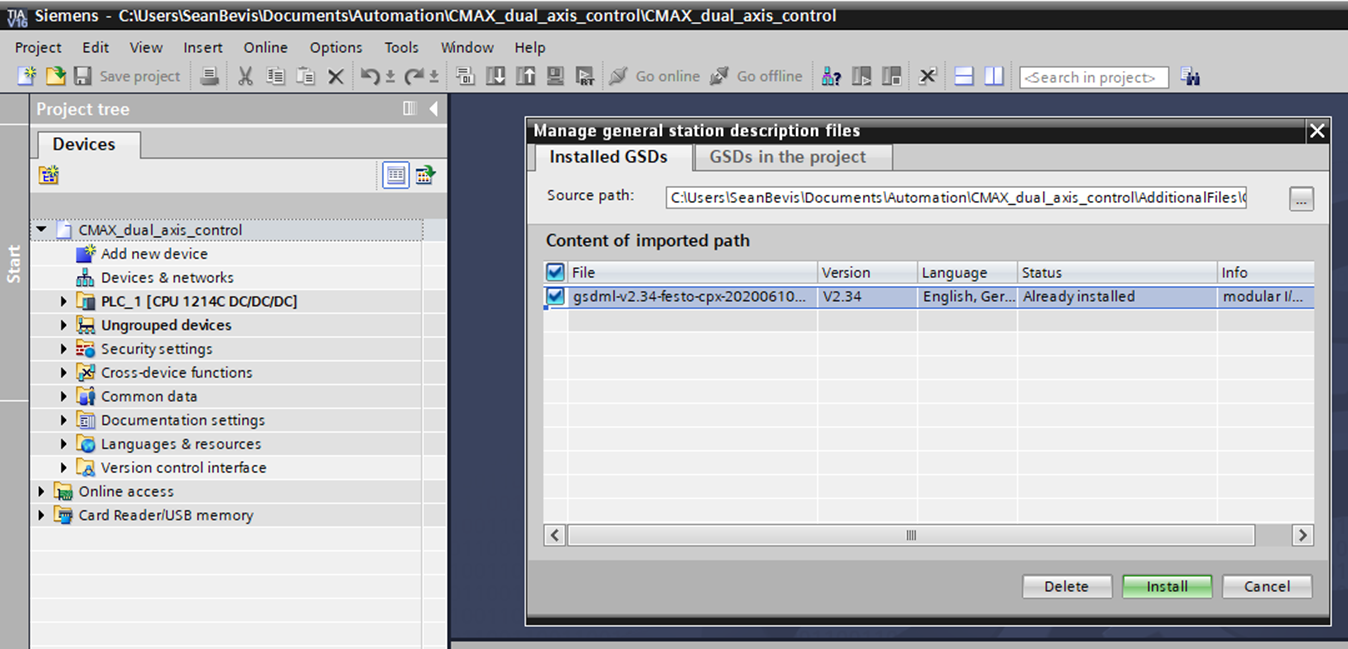
Task: Click Add new device in project tree
Action: point(154,254)
